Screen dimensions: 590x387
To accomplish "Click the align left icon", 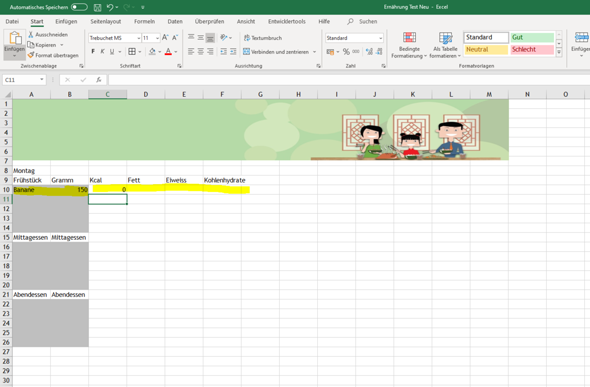I will 191,52.
